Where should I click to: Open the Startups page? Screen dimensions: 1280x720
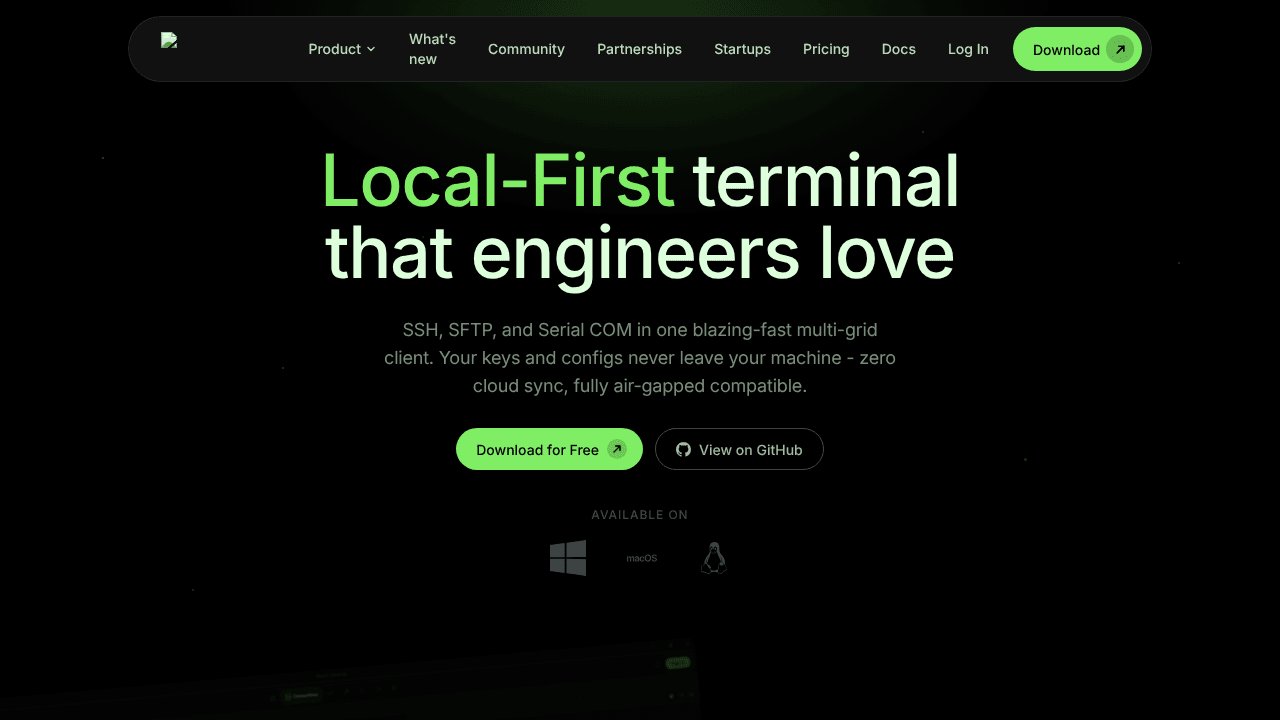click(x=742, y=49)
